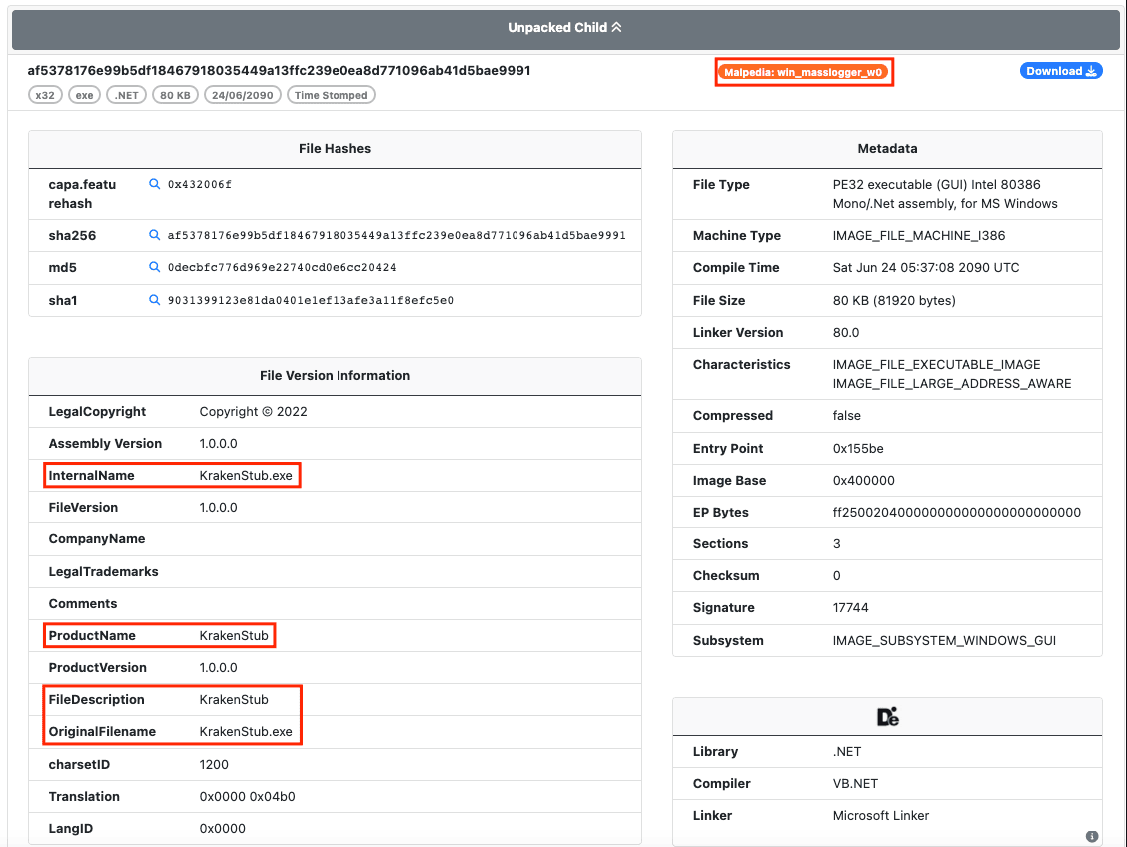Select the exe file type tag
This screenshot has width=1127, height=847.
point(85,95)
